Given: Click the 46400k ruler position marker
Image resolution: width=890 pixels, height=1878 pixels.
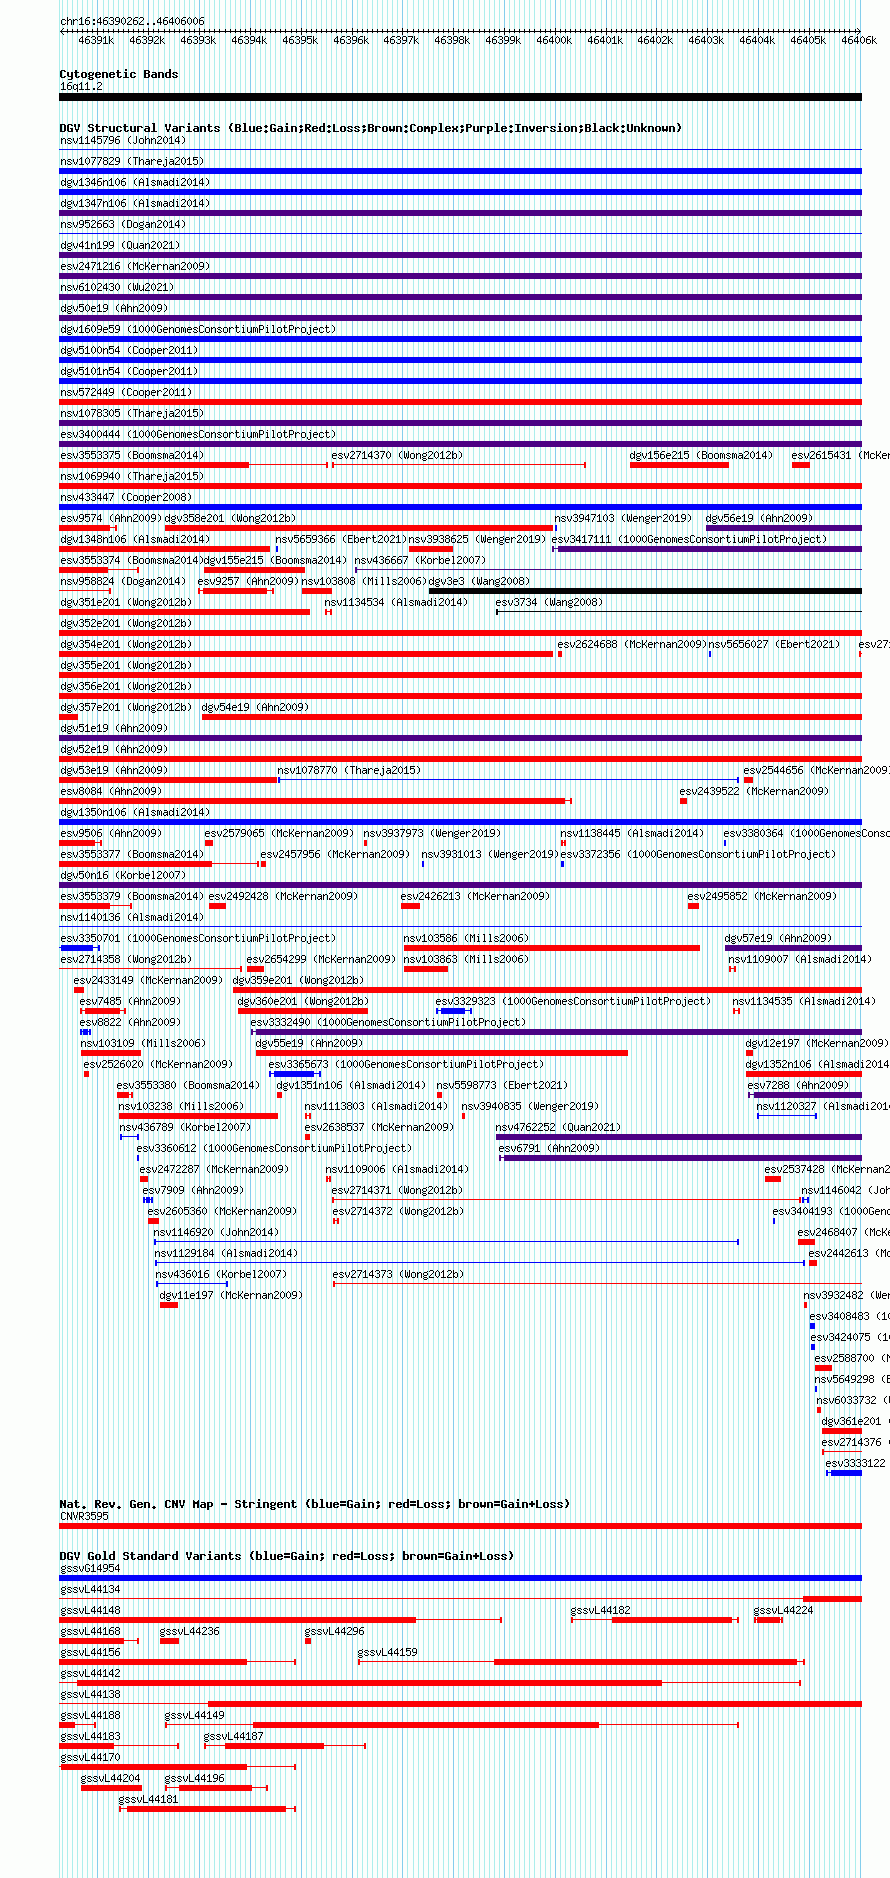Looking at the screenshot, I should tap(554, 40).
